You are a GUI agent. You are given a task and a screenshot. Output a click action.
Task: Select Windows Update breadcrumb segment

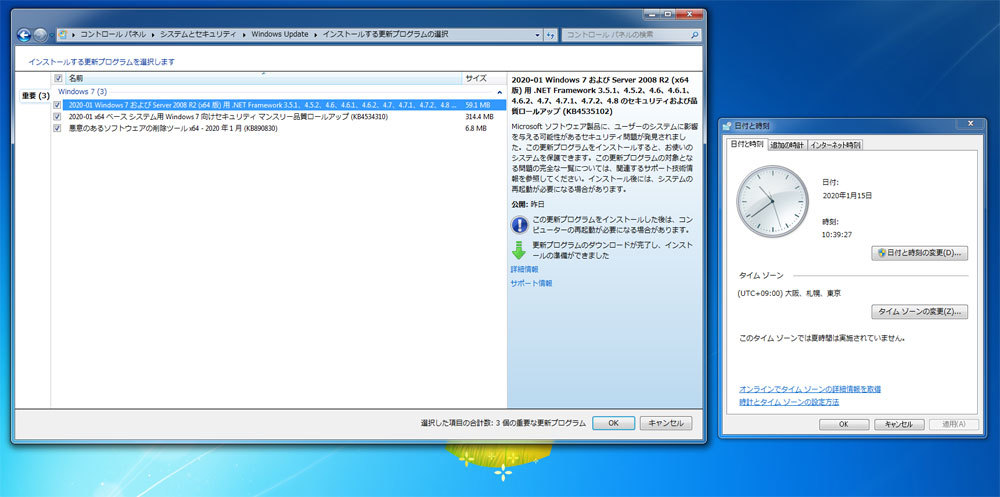(280, 34)
